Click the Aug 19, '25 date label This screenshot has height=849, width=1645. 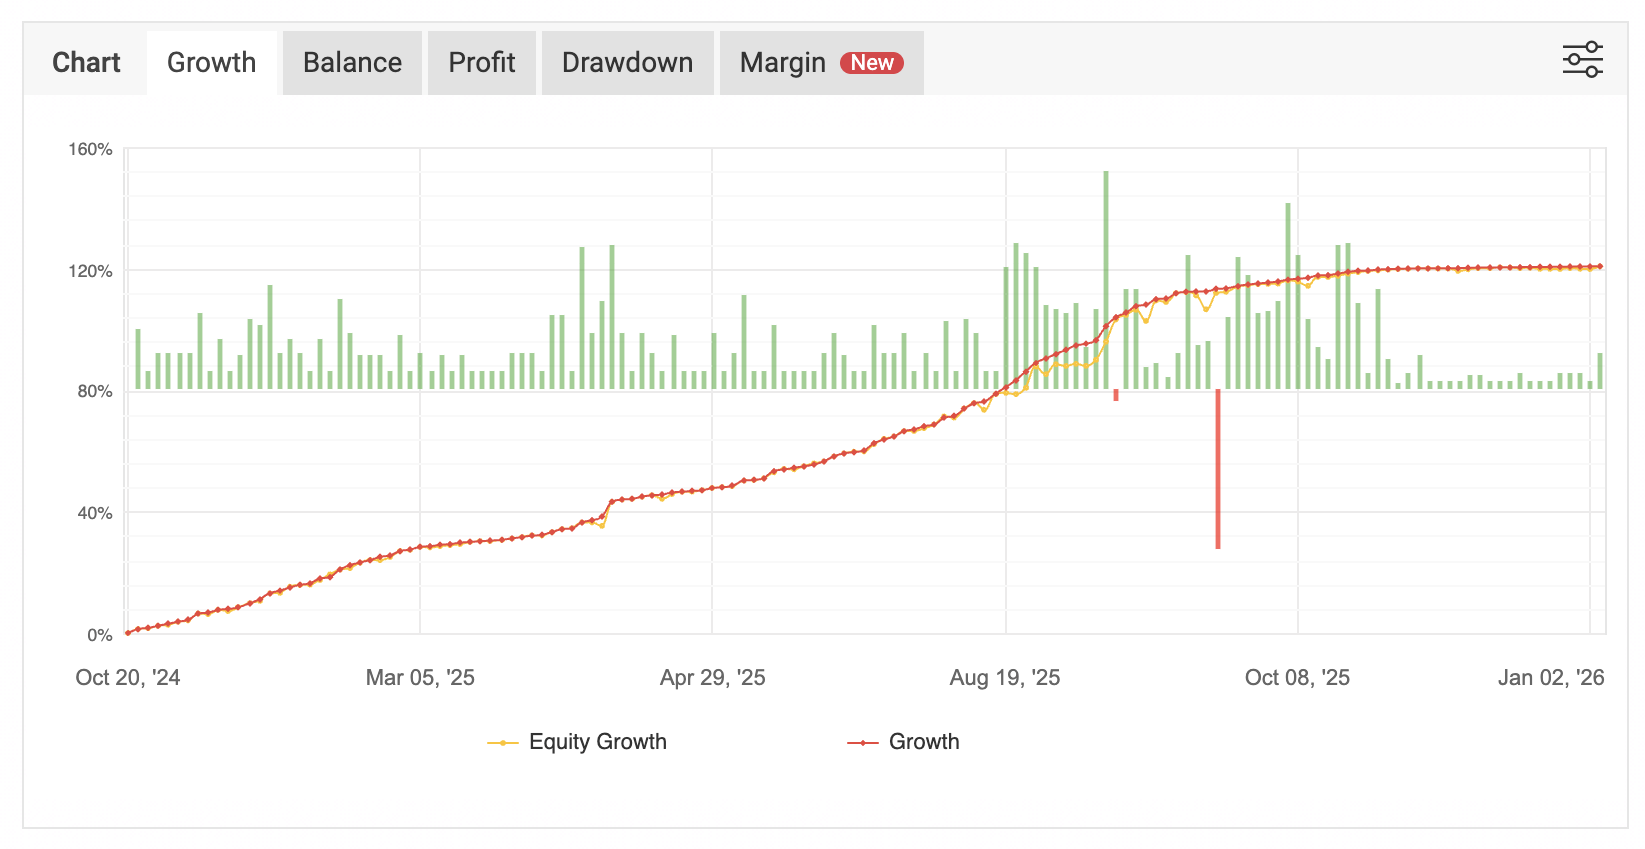[1004, 678]
